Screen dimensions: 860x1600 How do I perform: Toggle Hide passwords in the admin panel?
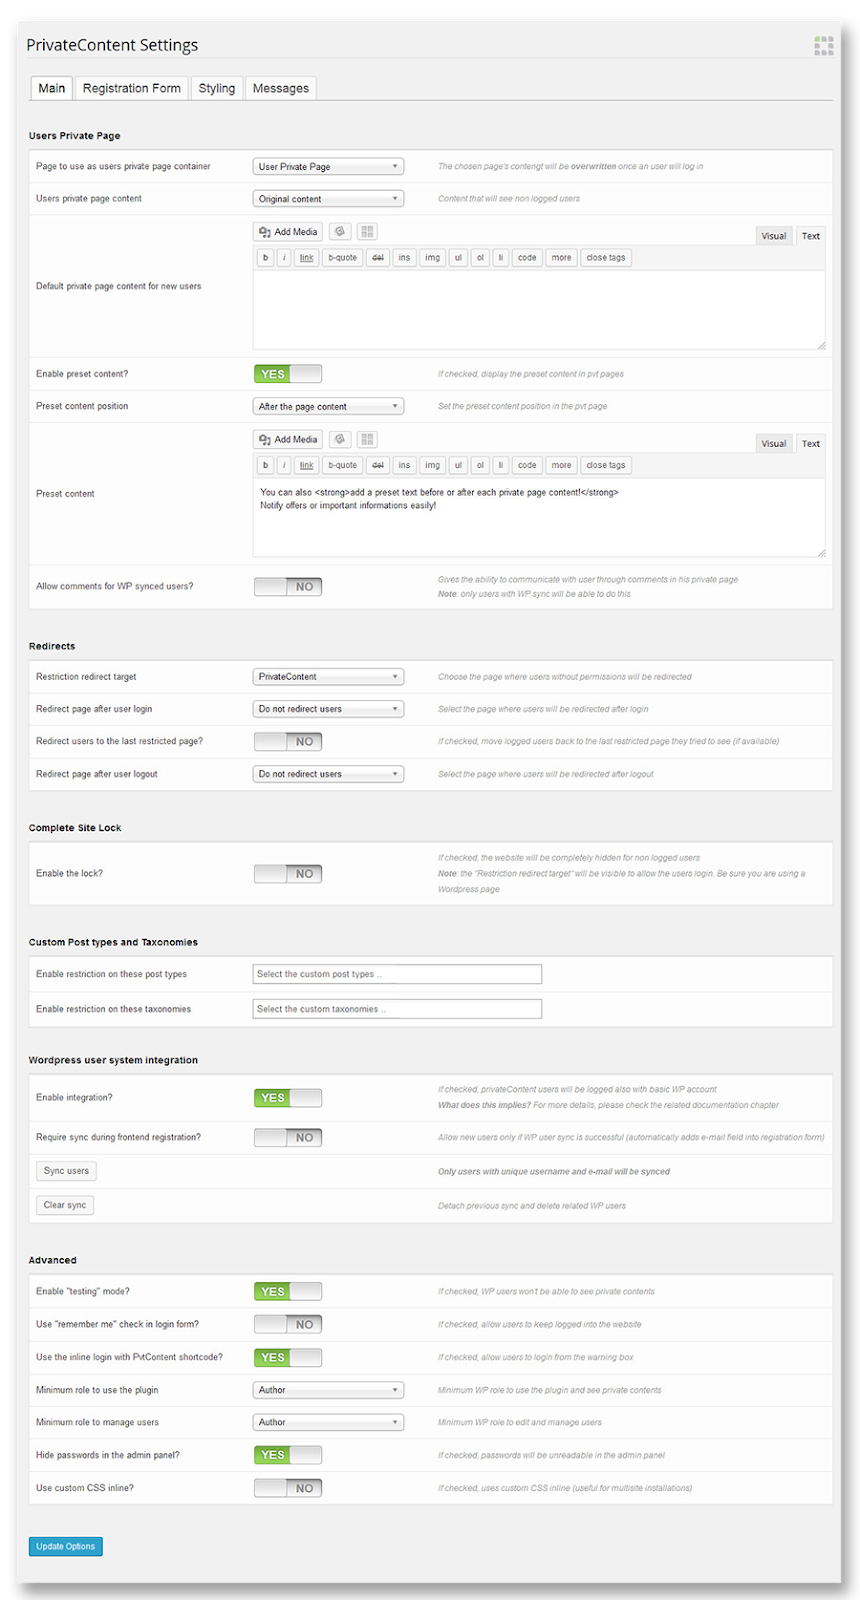(x=288, y=1456)
